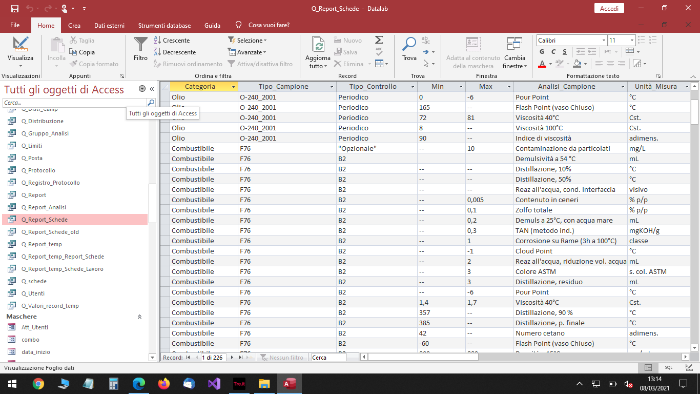Toggle bold G formatting

[x=542, y=52]
